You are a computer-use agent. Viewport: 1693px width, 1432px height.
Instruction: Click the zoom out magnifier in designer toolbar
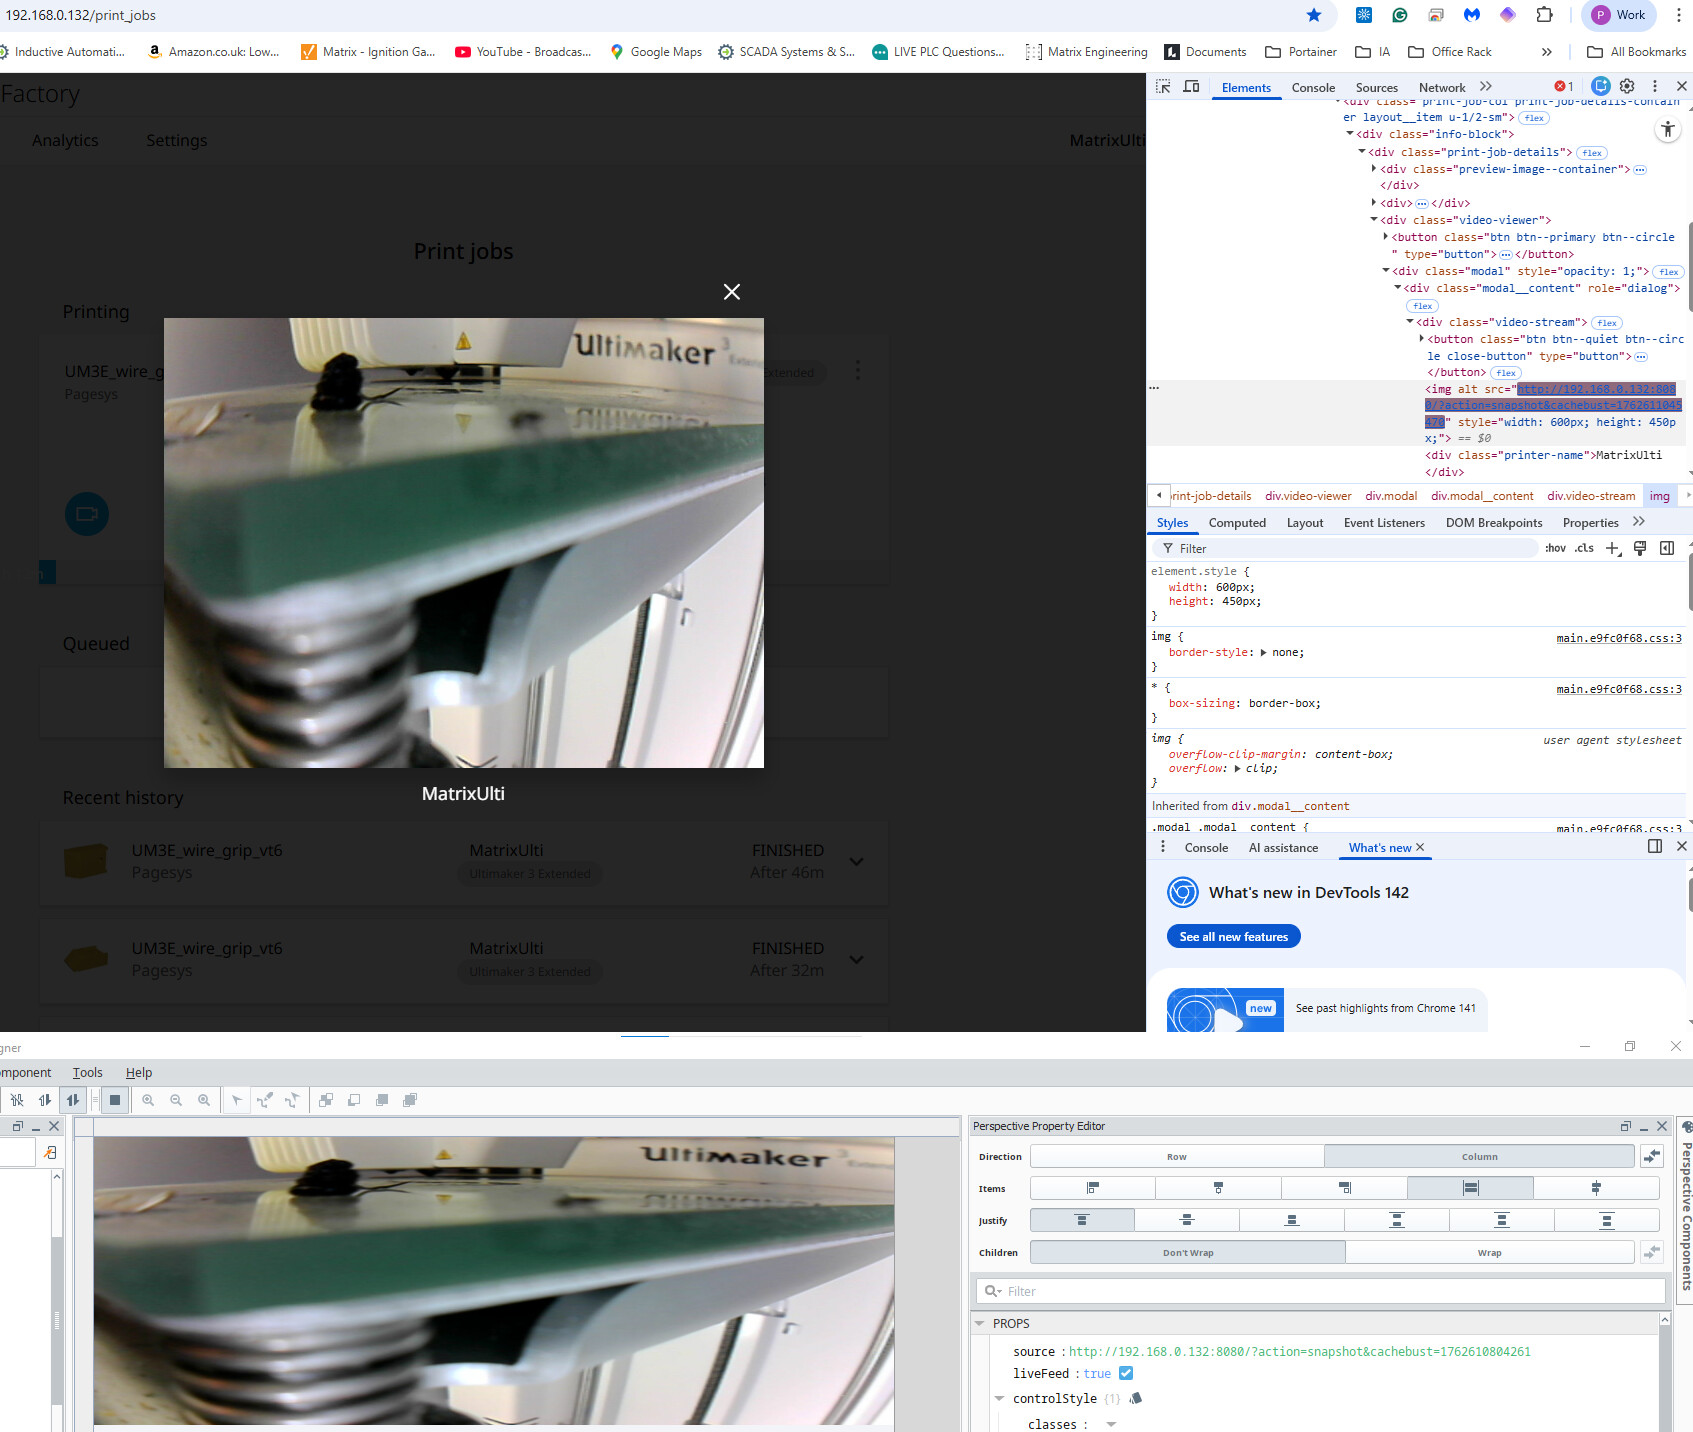[x=176, y=1100]
